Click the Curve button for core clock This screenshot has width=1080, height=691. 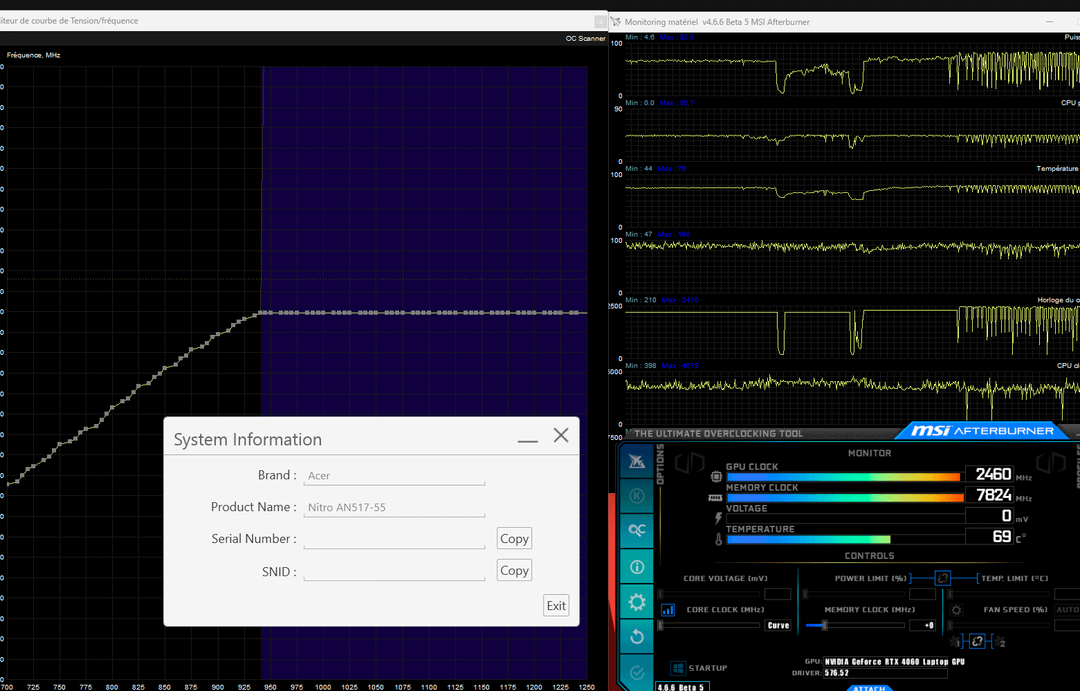[778, 626]
